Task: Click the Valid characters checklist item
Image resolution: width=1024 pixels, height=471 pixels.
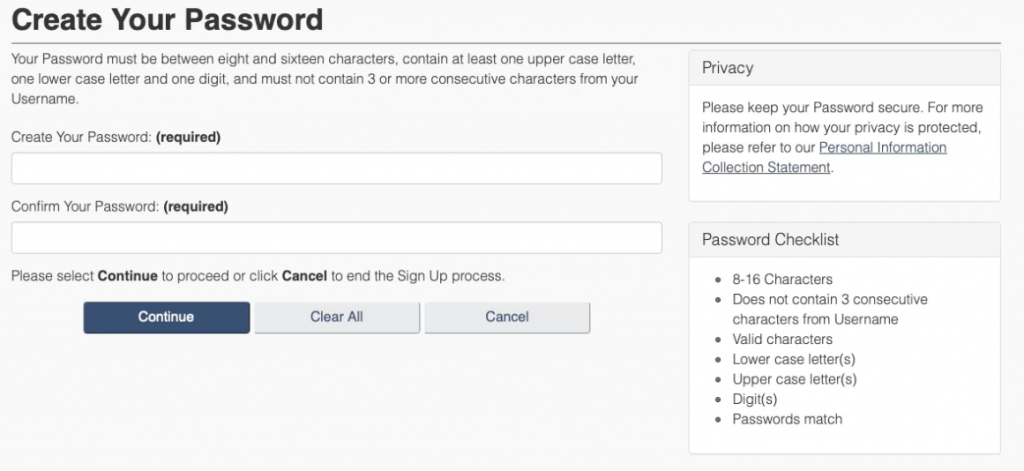Action: [x=782, y=339]
